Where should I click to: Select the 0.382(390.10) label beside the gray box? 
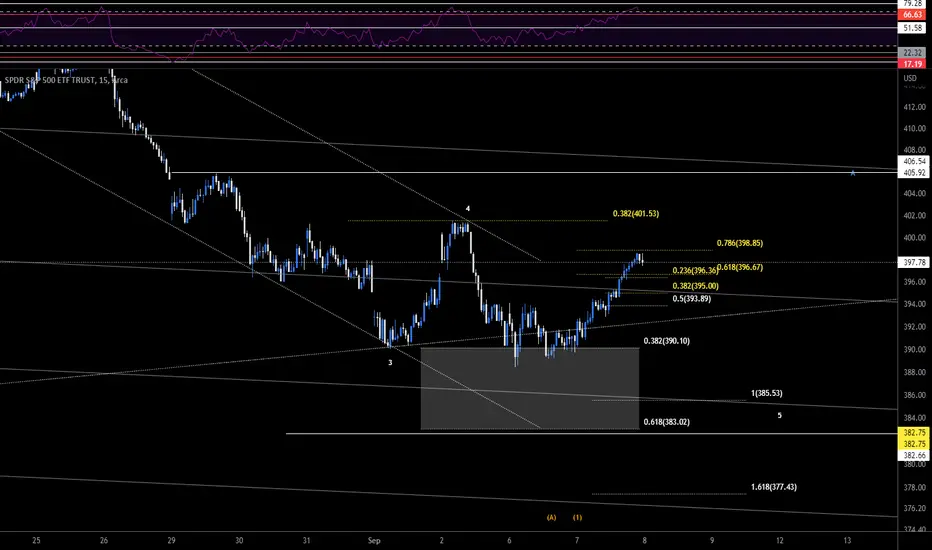[x=667, y=341]
